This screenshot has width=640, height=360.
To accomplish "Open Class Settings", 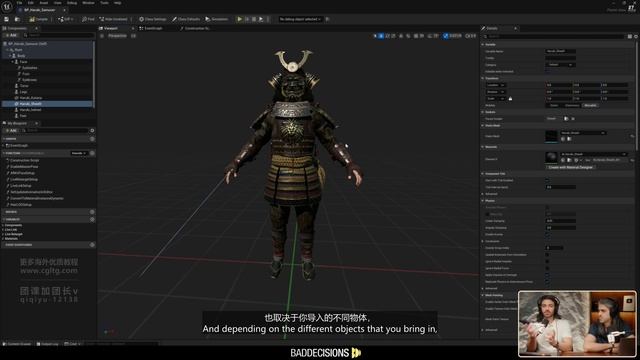I will coord(153,19).
